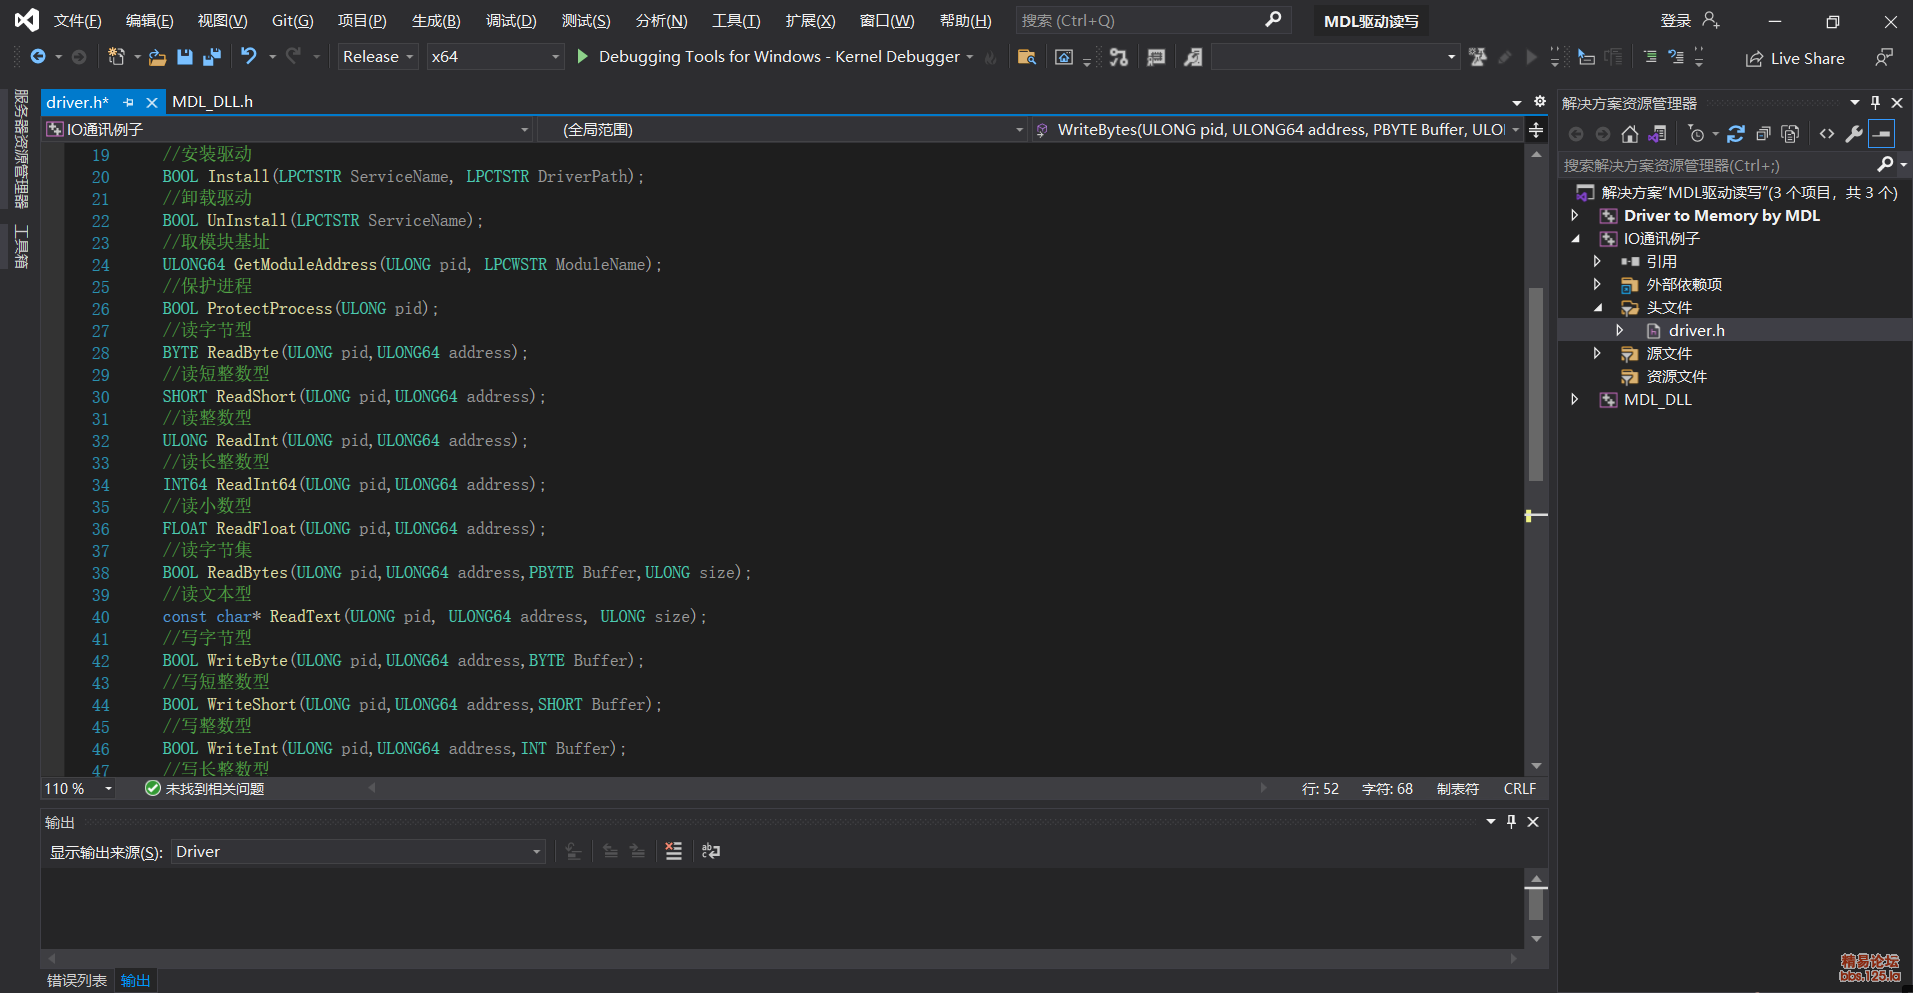Start Kernel Debugger with the run button
The height and width of the screenshot is (993, 1913).
(583, 57)
